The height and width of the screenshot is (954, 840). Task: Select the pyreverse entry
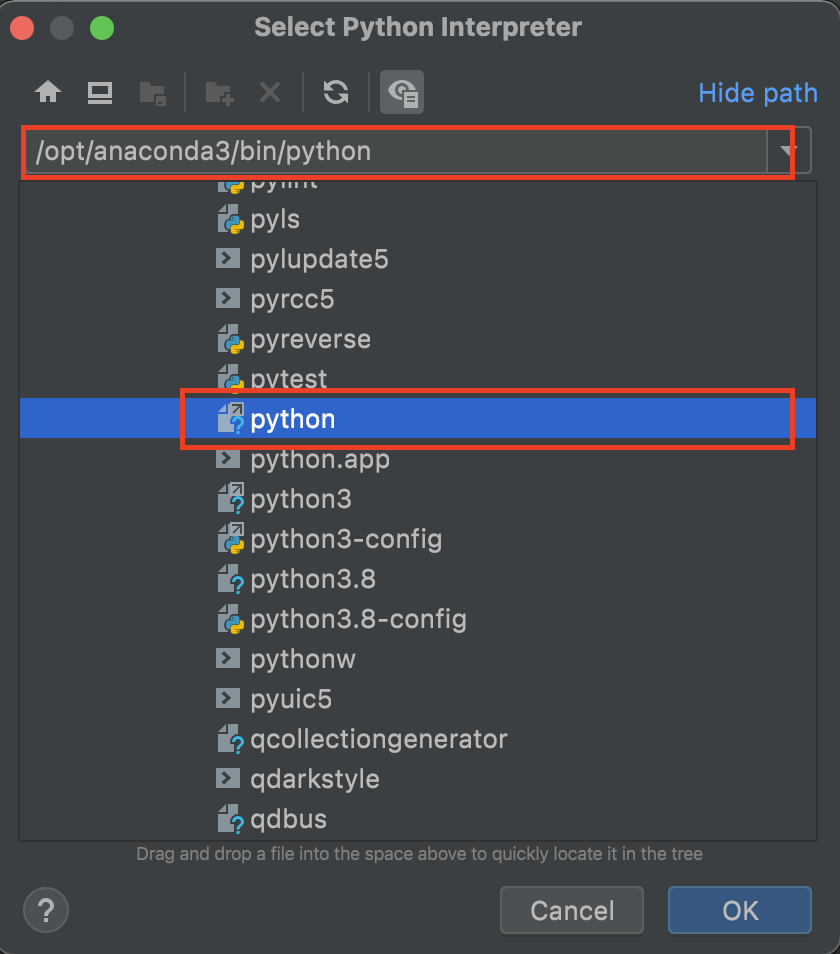(x=310, y=339)
